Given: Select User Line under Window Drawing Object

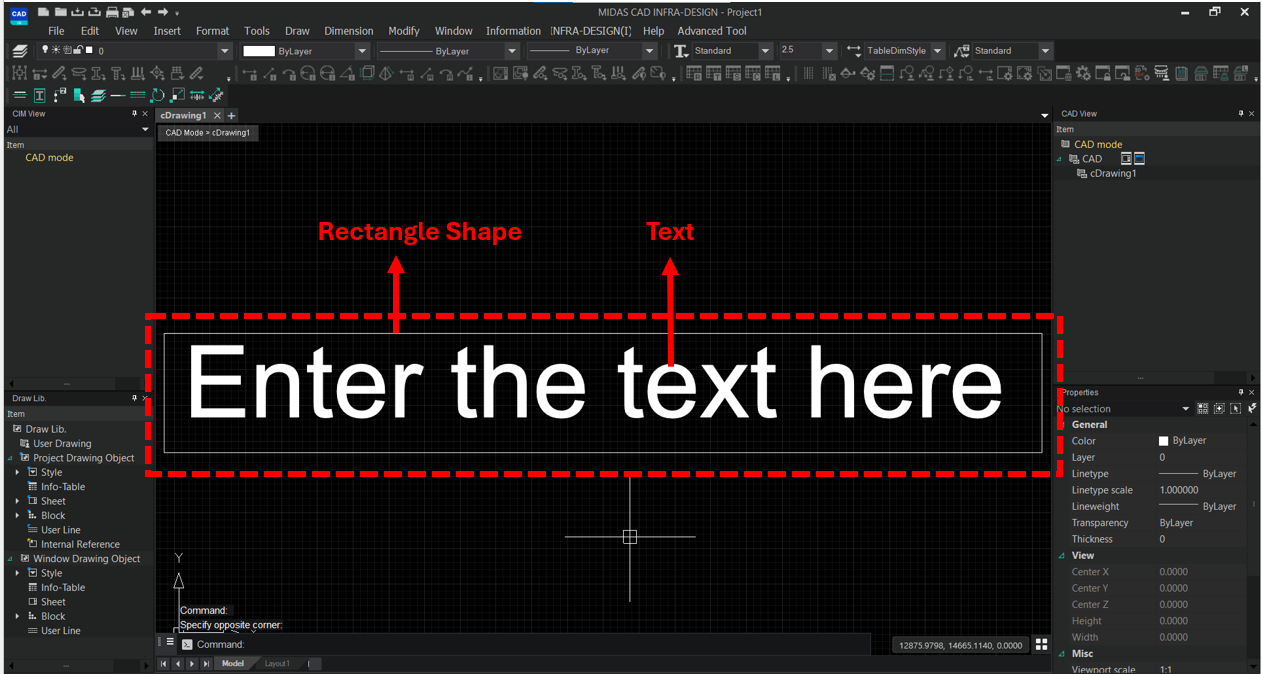Looking at the screenshot, I should click(x=61, y=631).
